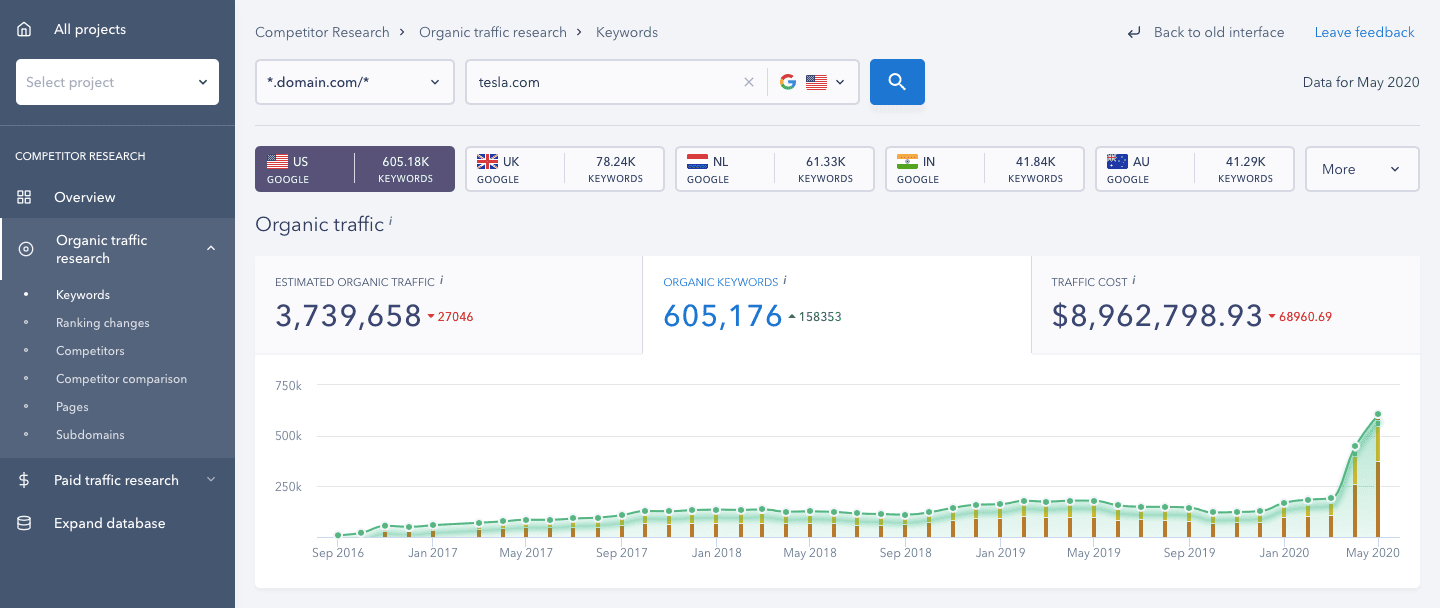Click the April 2020 chart data point
The height and width of the screenshot is (608, 1440).
pyautogui.click(x=1355, y=446)
